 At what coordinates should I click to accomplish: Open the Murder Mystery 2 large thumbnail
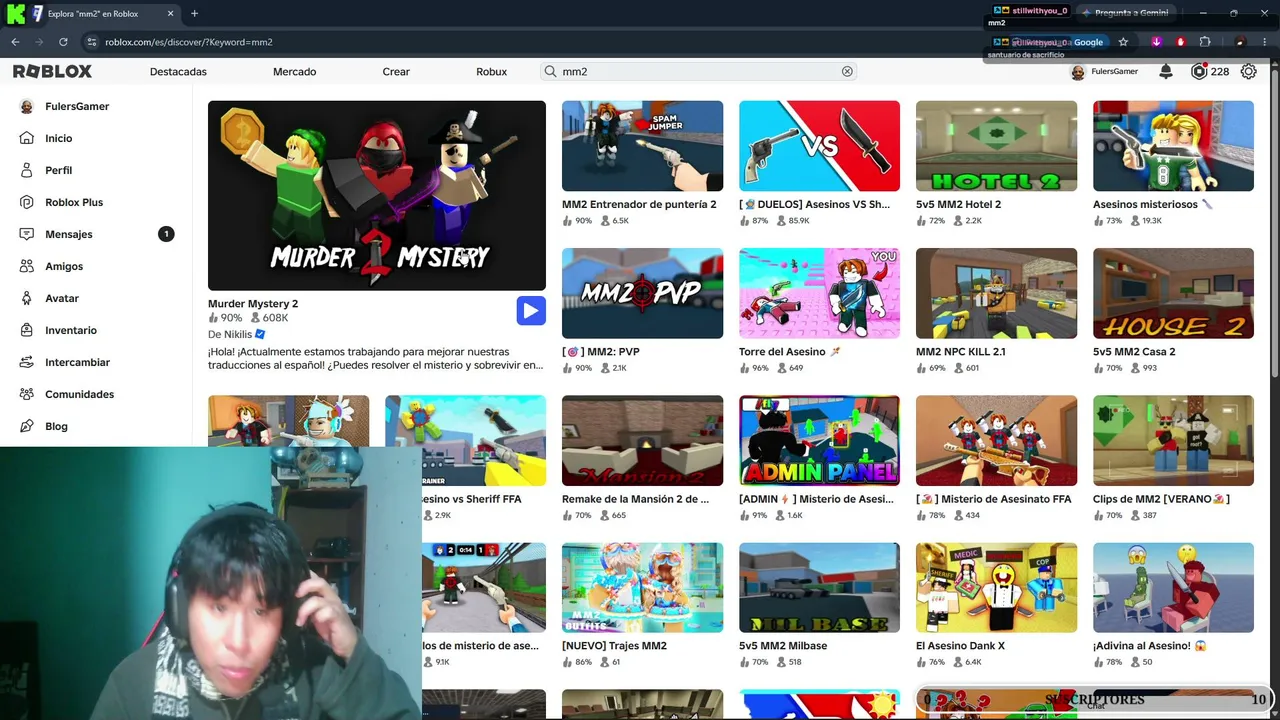click(x=377, y=196)
